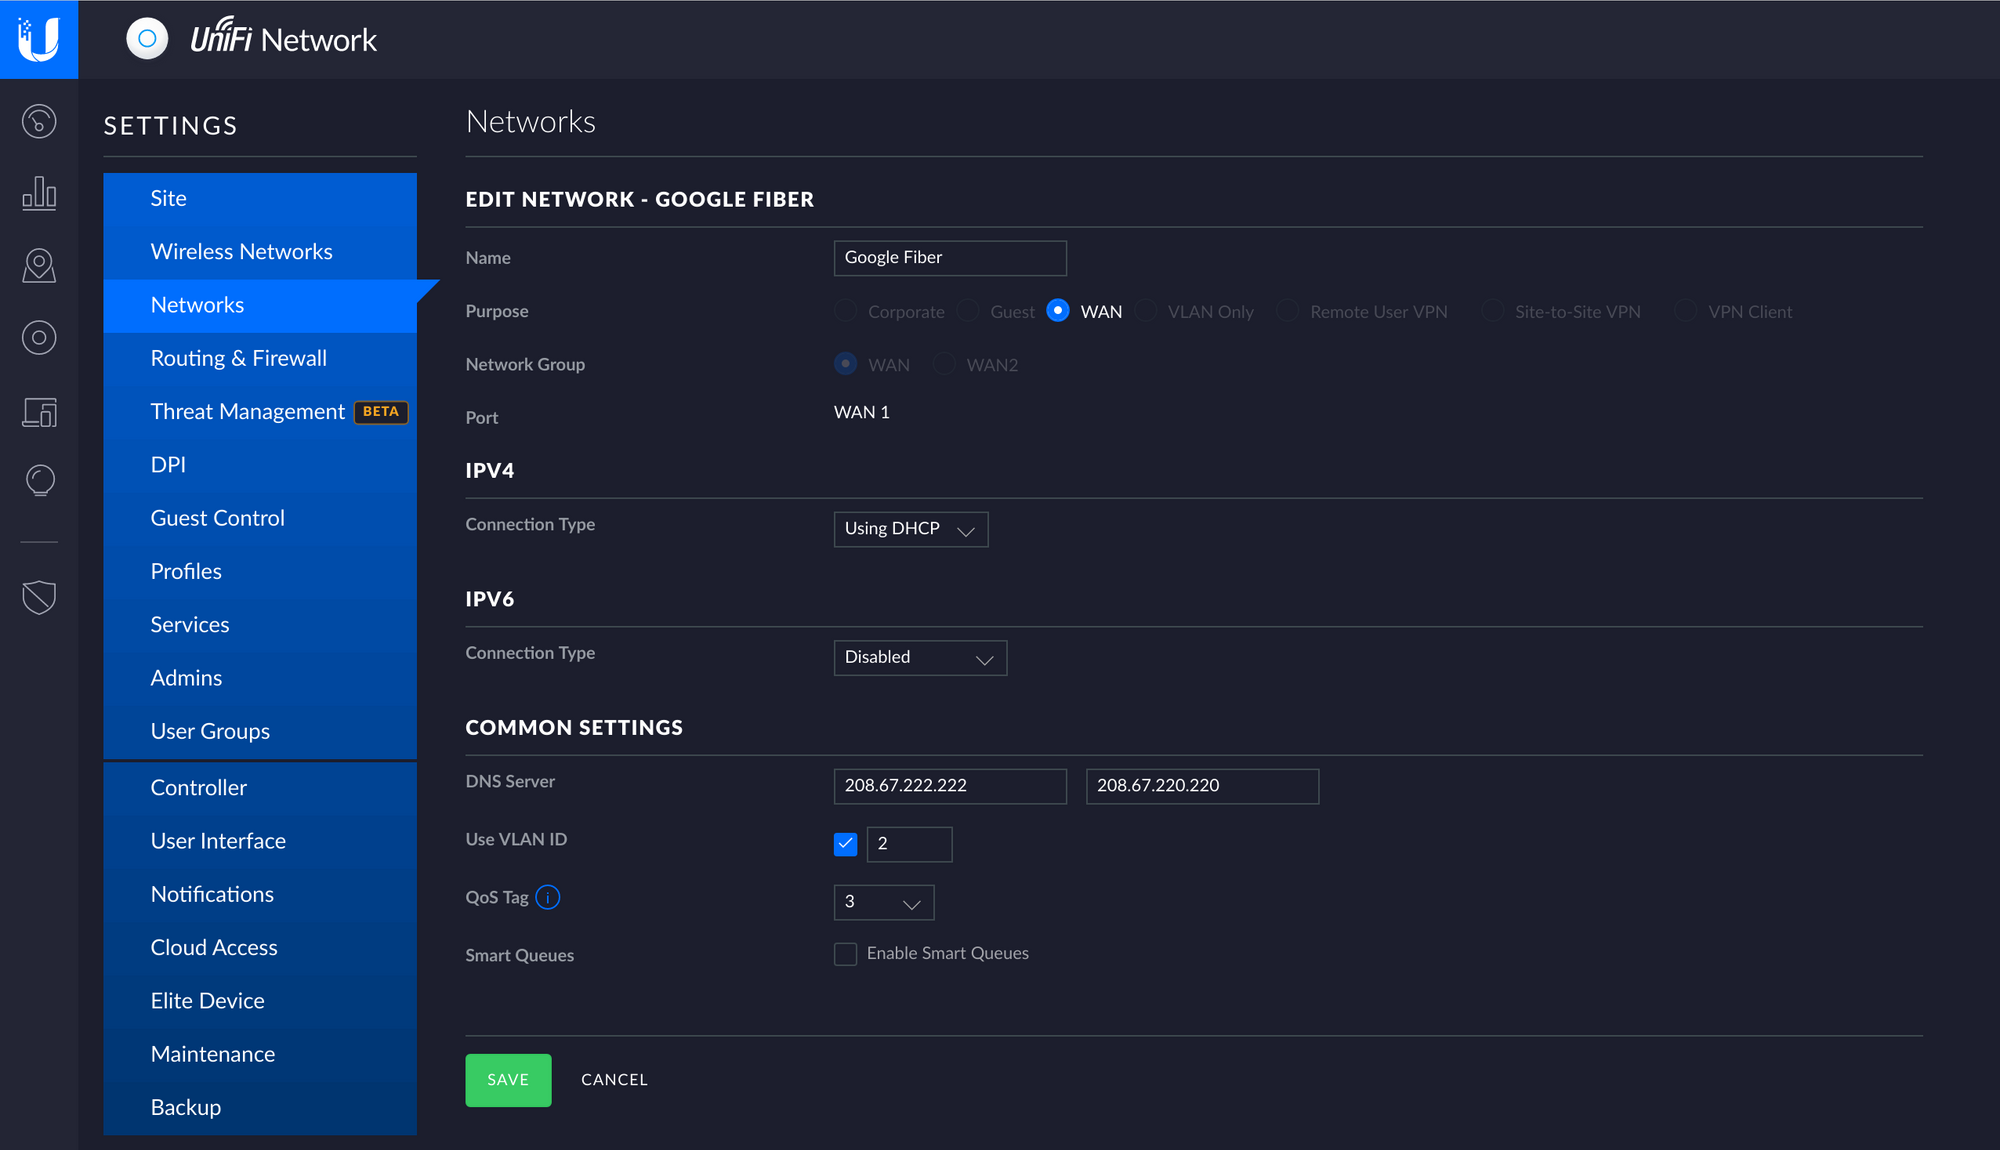Image resolution: width=2000 pixels, height=1150 pixels.
Task: Open the Clients devices icon
Action: (39, 411)
